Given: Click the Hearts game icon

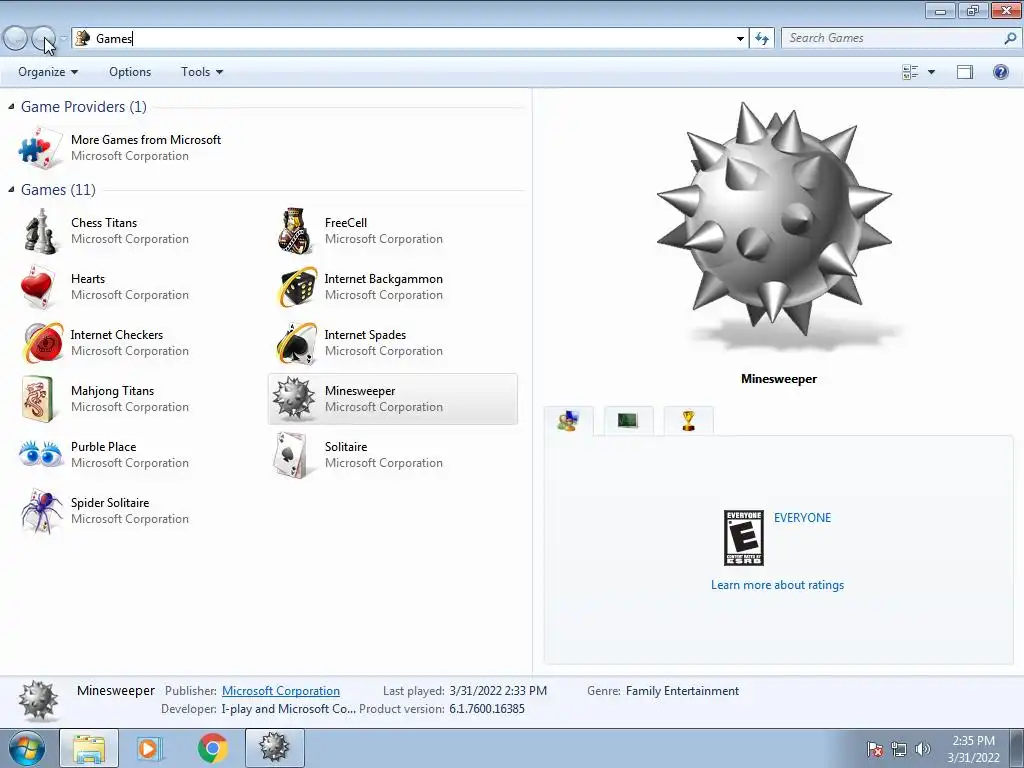Looking at the screenshot, I should [37, 287].
